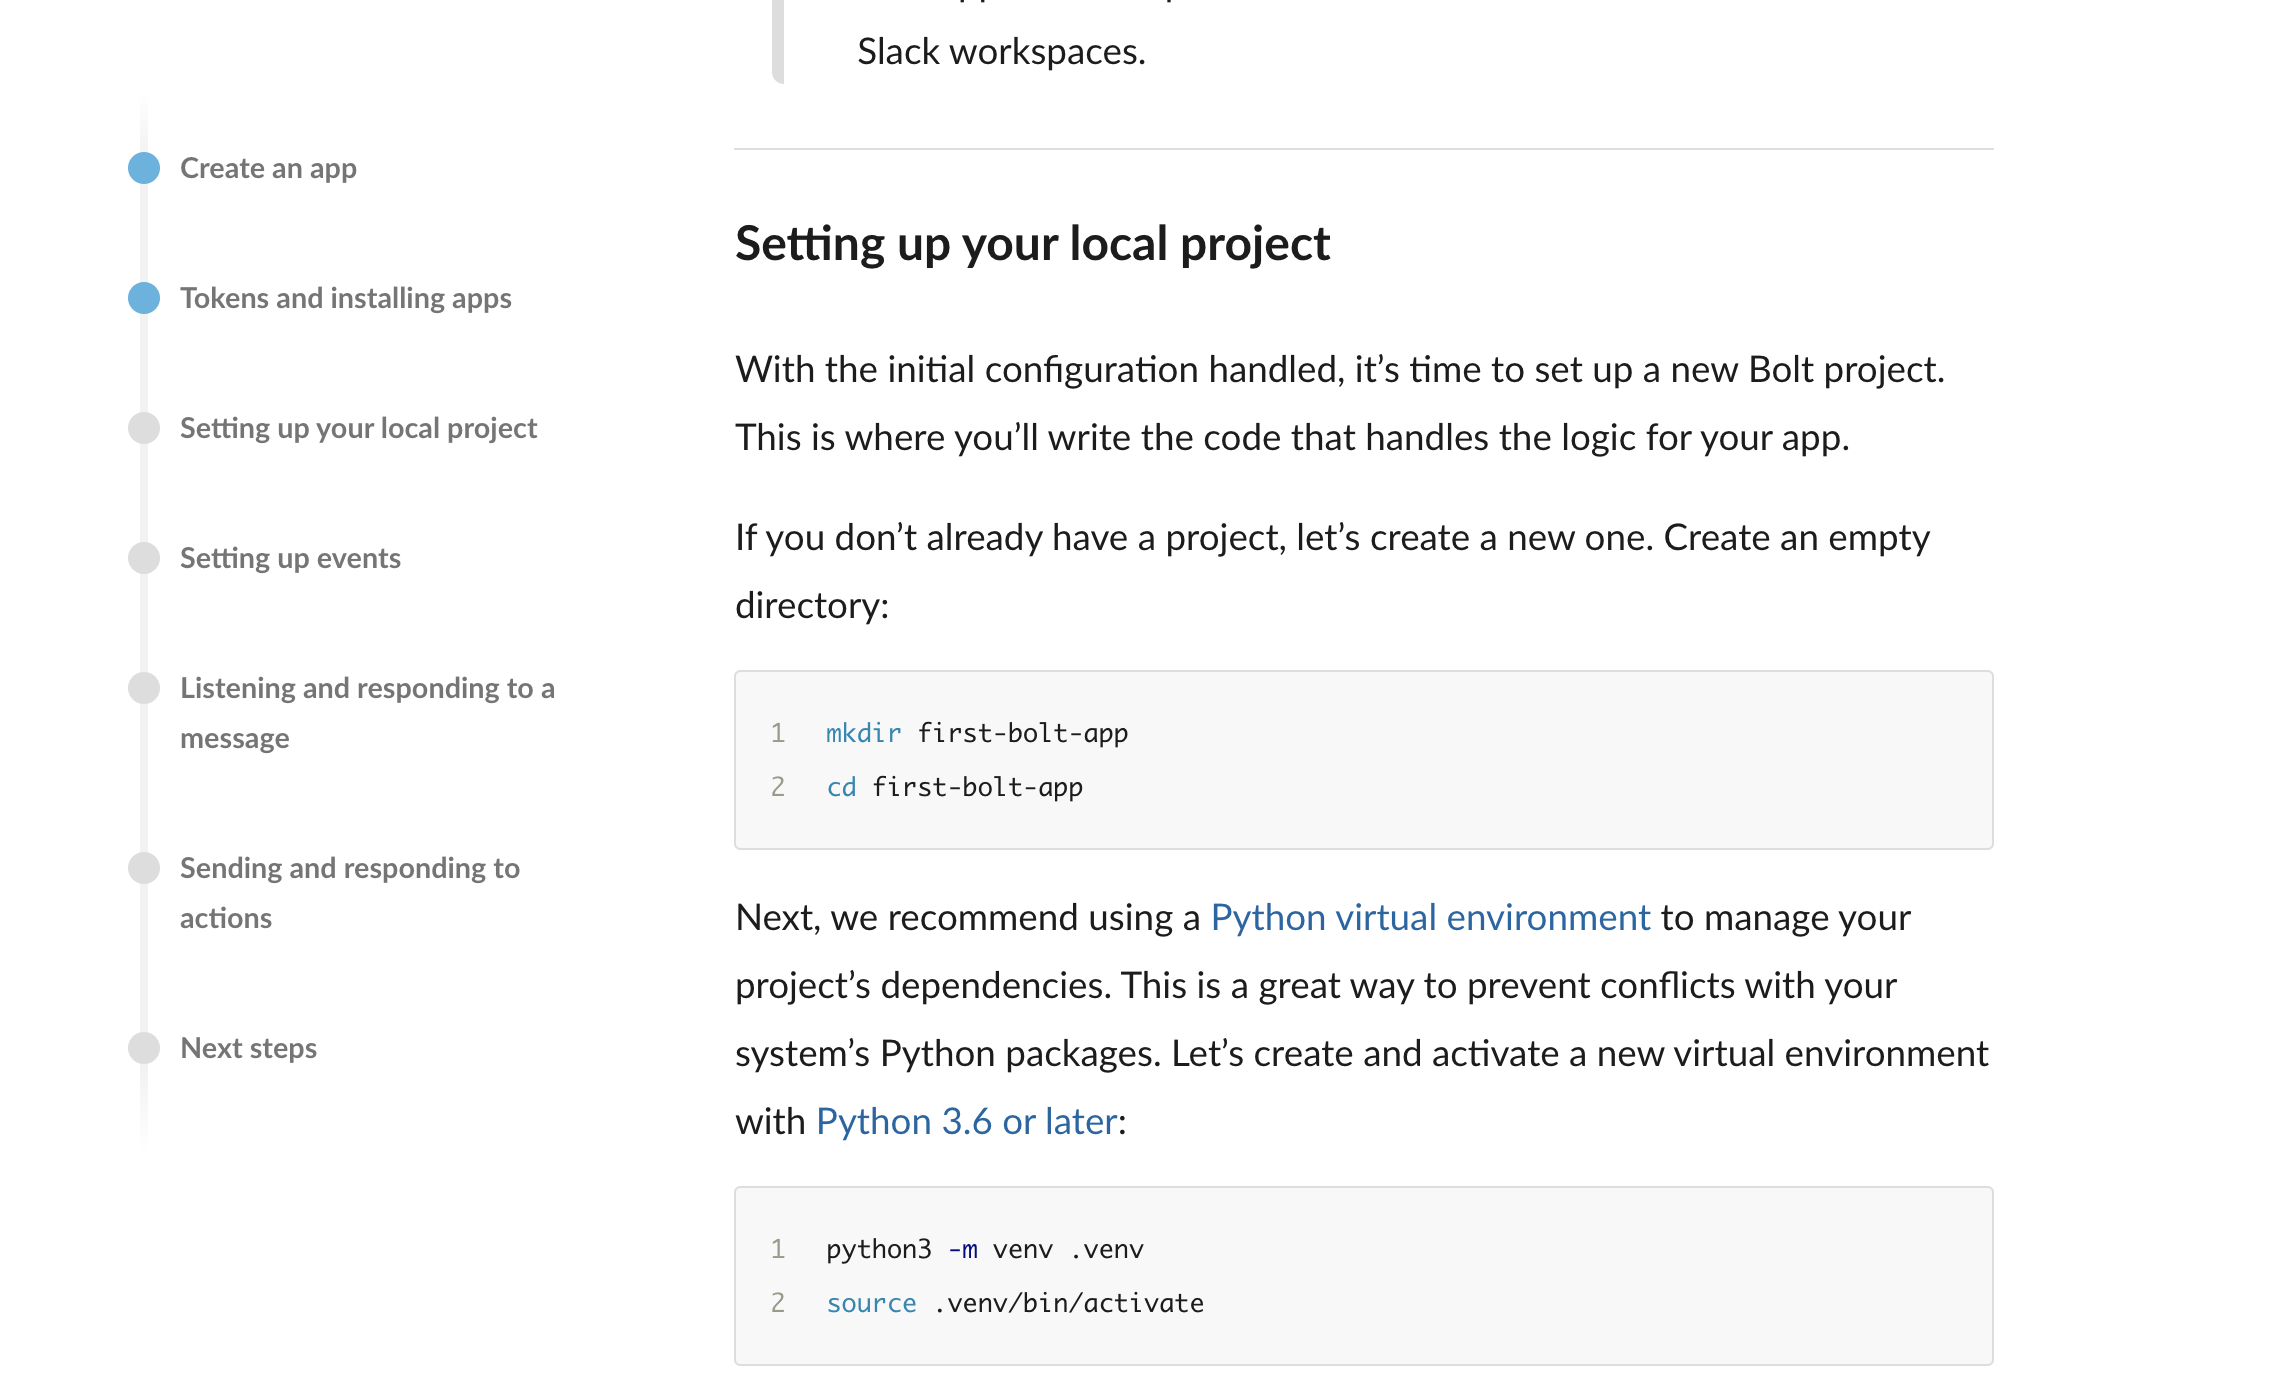Jump to Tokens and installing apps

coord(345,298)
